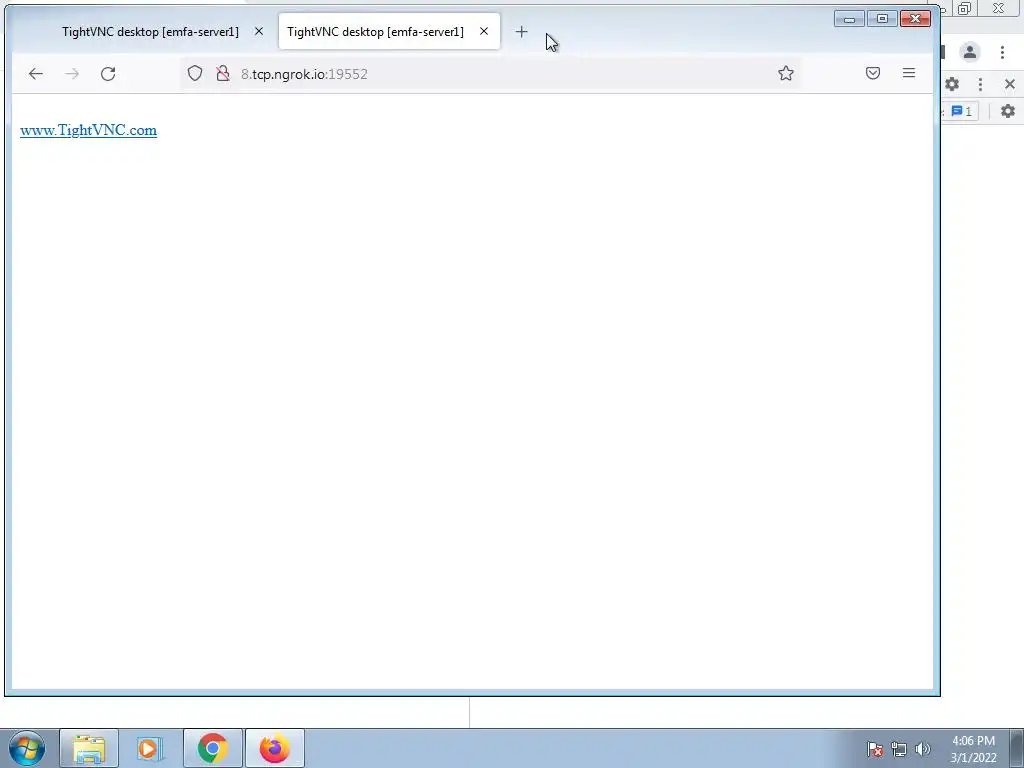1024x768 pixels.
Task: Open the Chrome profile avatar icon
Action: click(x=970, y=52)
